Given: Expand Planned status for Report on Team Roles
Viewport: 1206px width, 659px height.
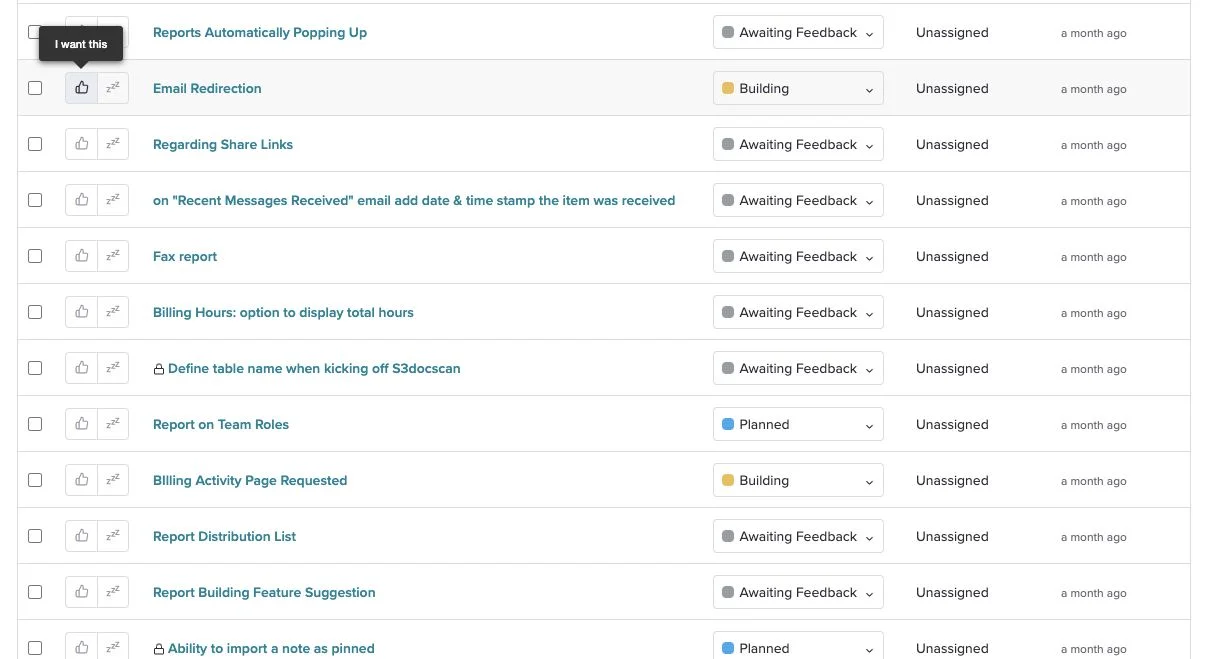Looking at the screenshot, I should tap(798, 424).
